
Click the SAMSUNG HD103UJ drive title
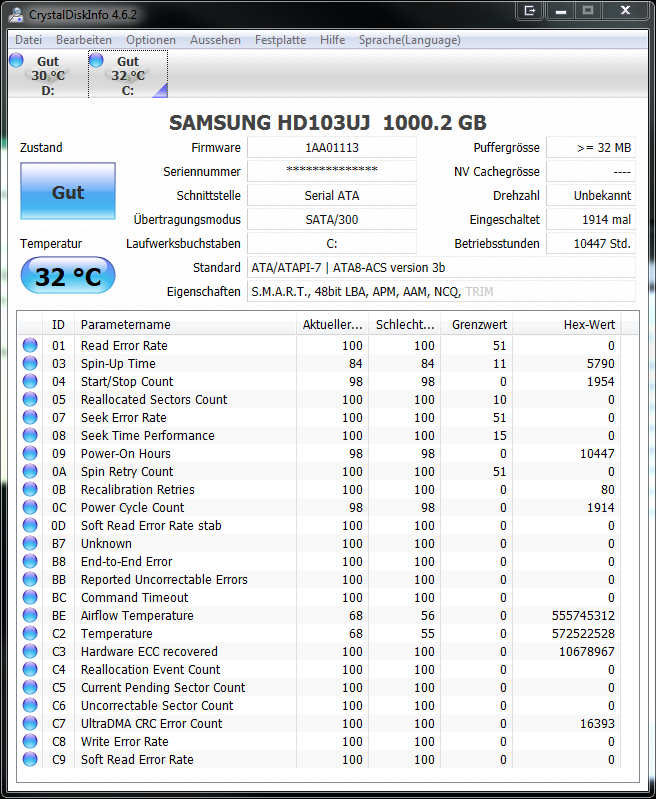pos(328,123)
